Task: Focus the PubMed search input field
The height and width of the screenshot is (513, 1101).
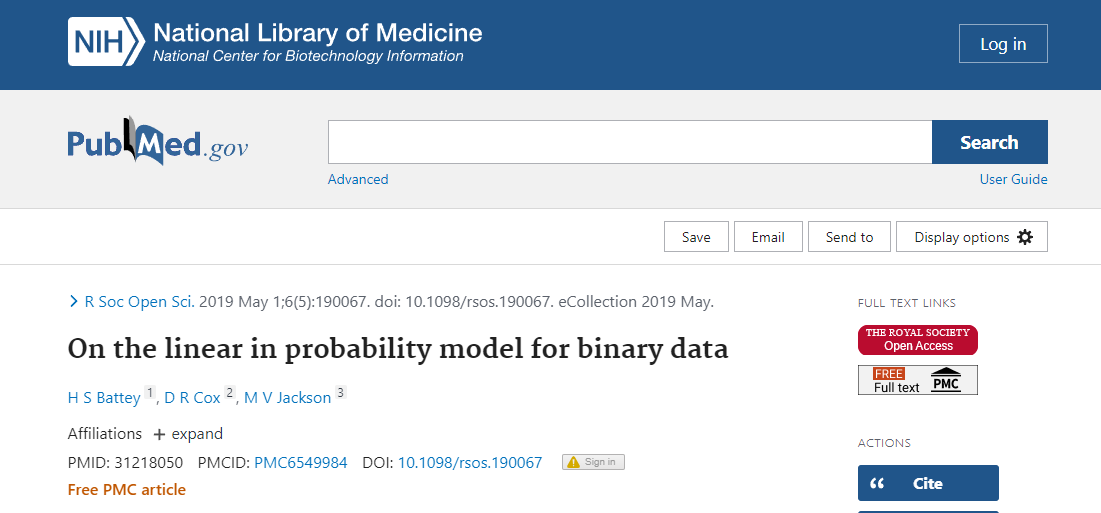Action: click(630, 142)
